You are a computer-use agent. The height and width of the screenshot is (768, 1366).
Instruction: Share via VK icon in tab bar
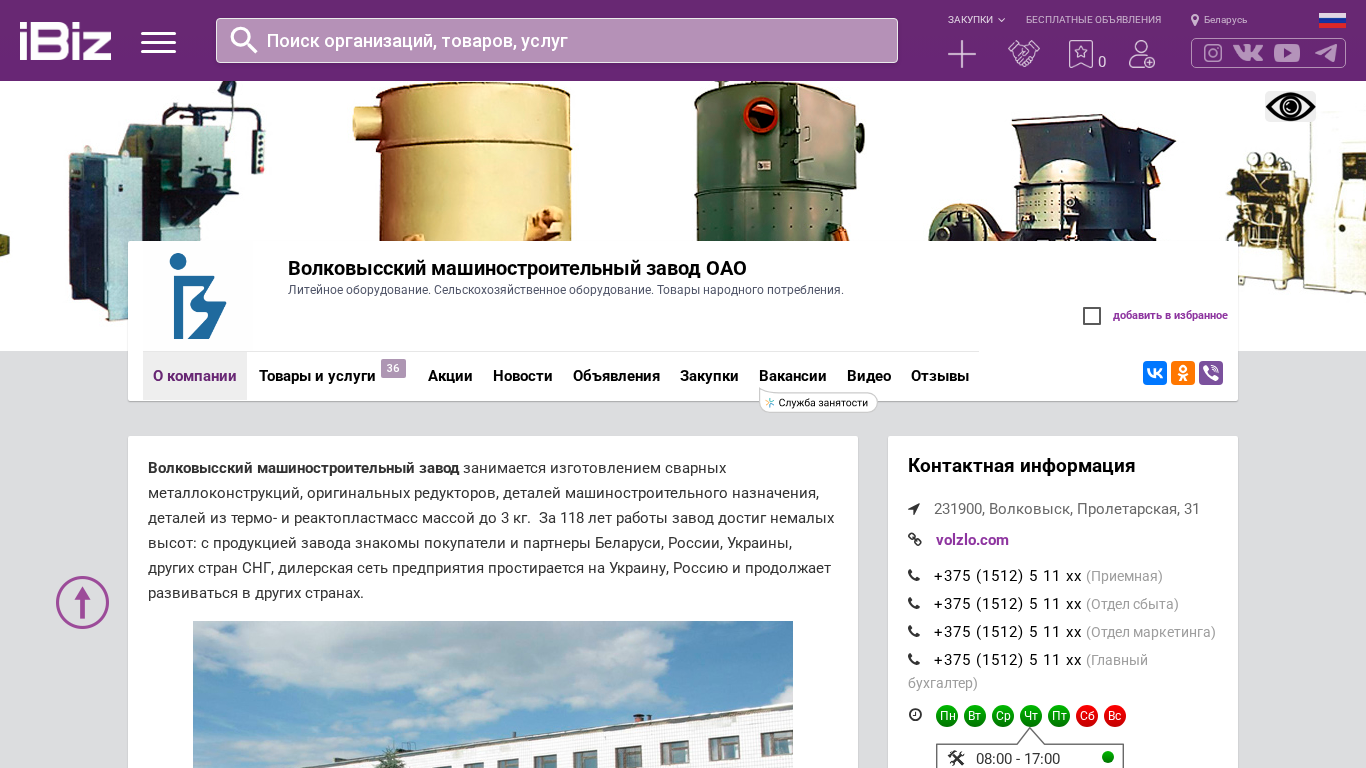click(x=1155, y=373)
